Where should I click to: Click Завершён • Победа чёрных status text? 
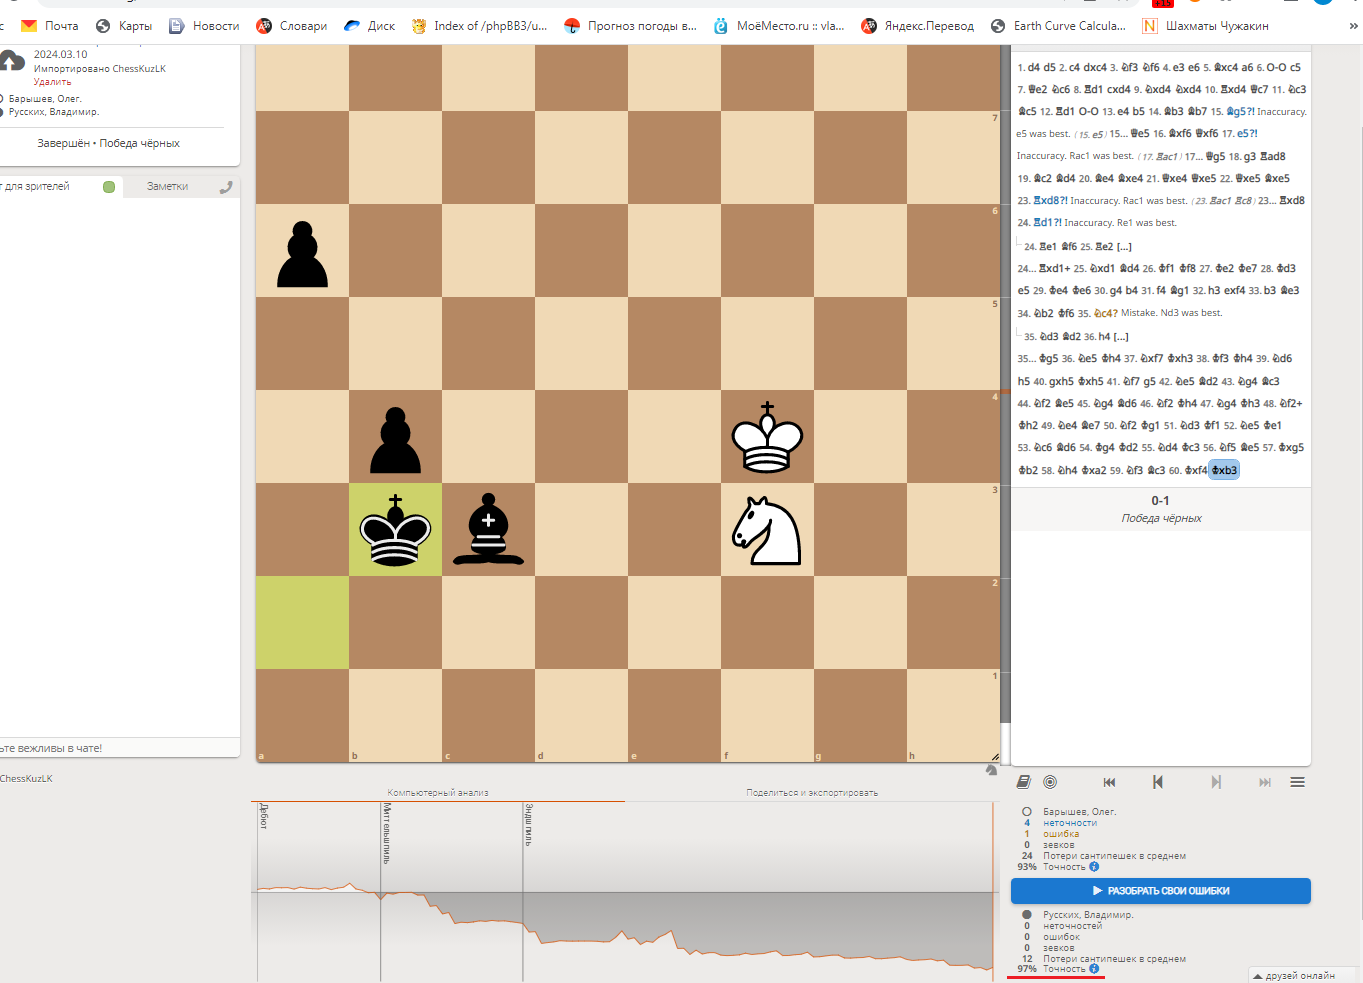pos(108,143)
